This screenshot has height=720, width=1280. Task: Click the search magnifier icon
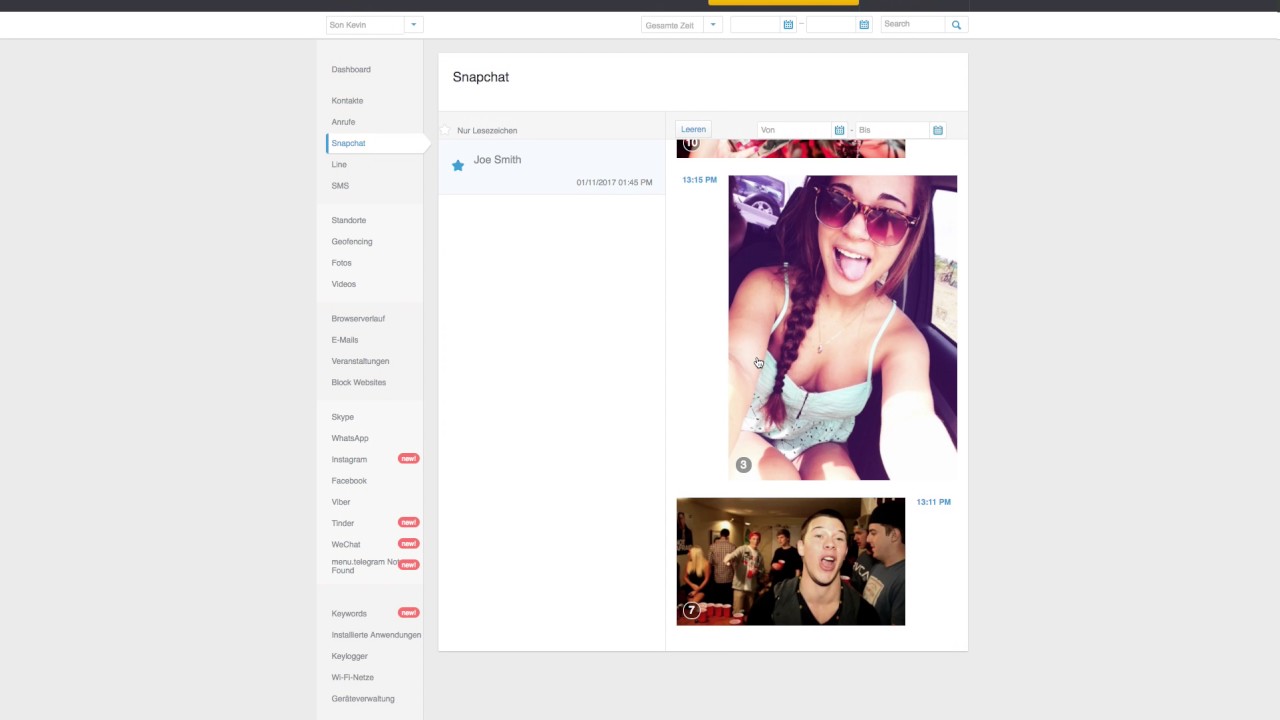click(x=956, y=25)
